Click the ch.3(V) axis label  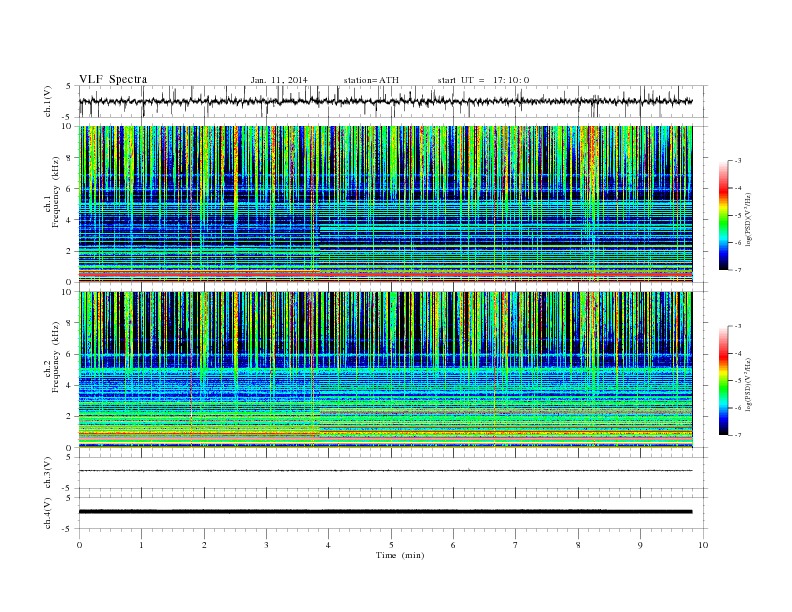point(47,473)
